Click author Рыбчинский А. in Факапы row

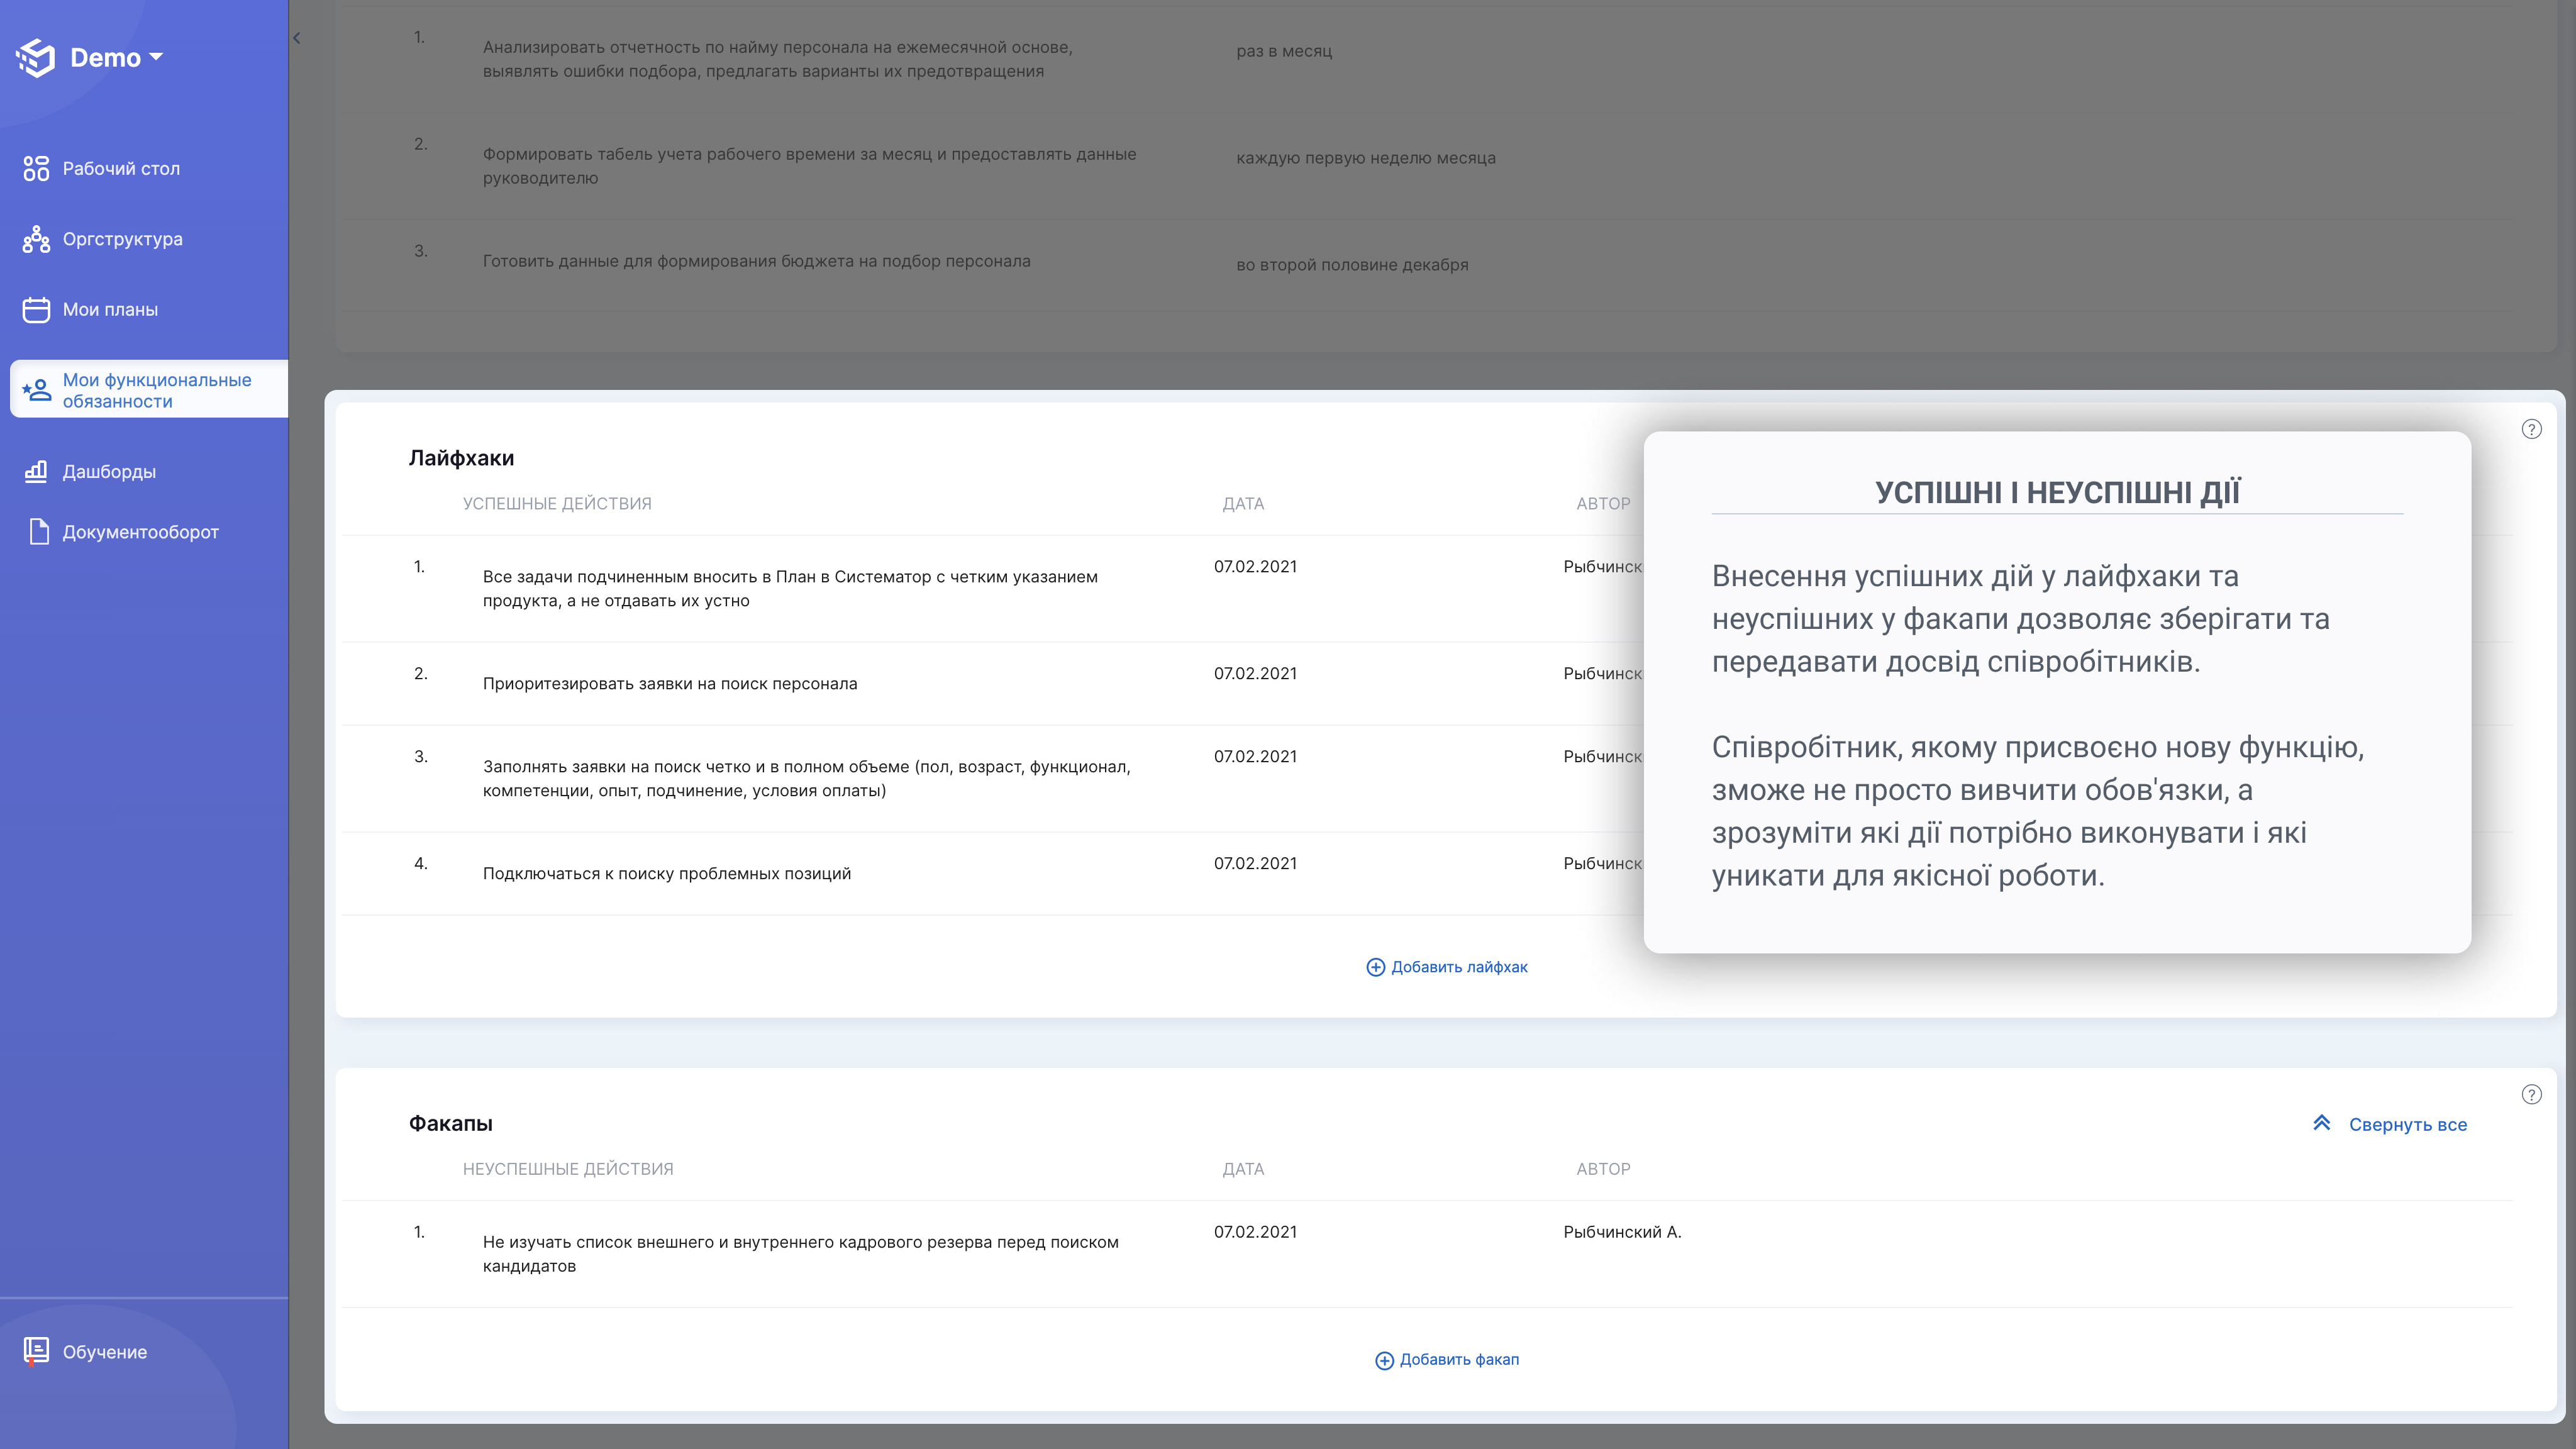pos(1622,1232)
